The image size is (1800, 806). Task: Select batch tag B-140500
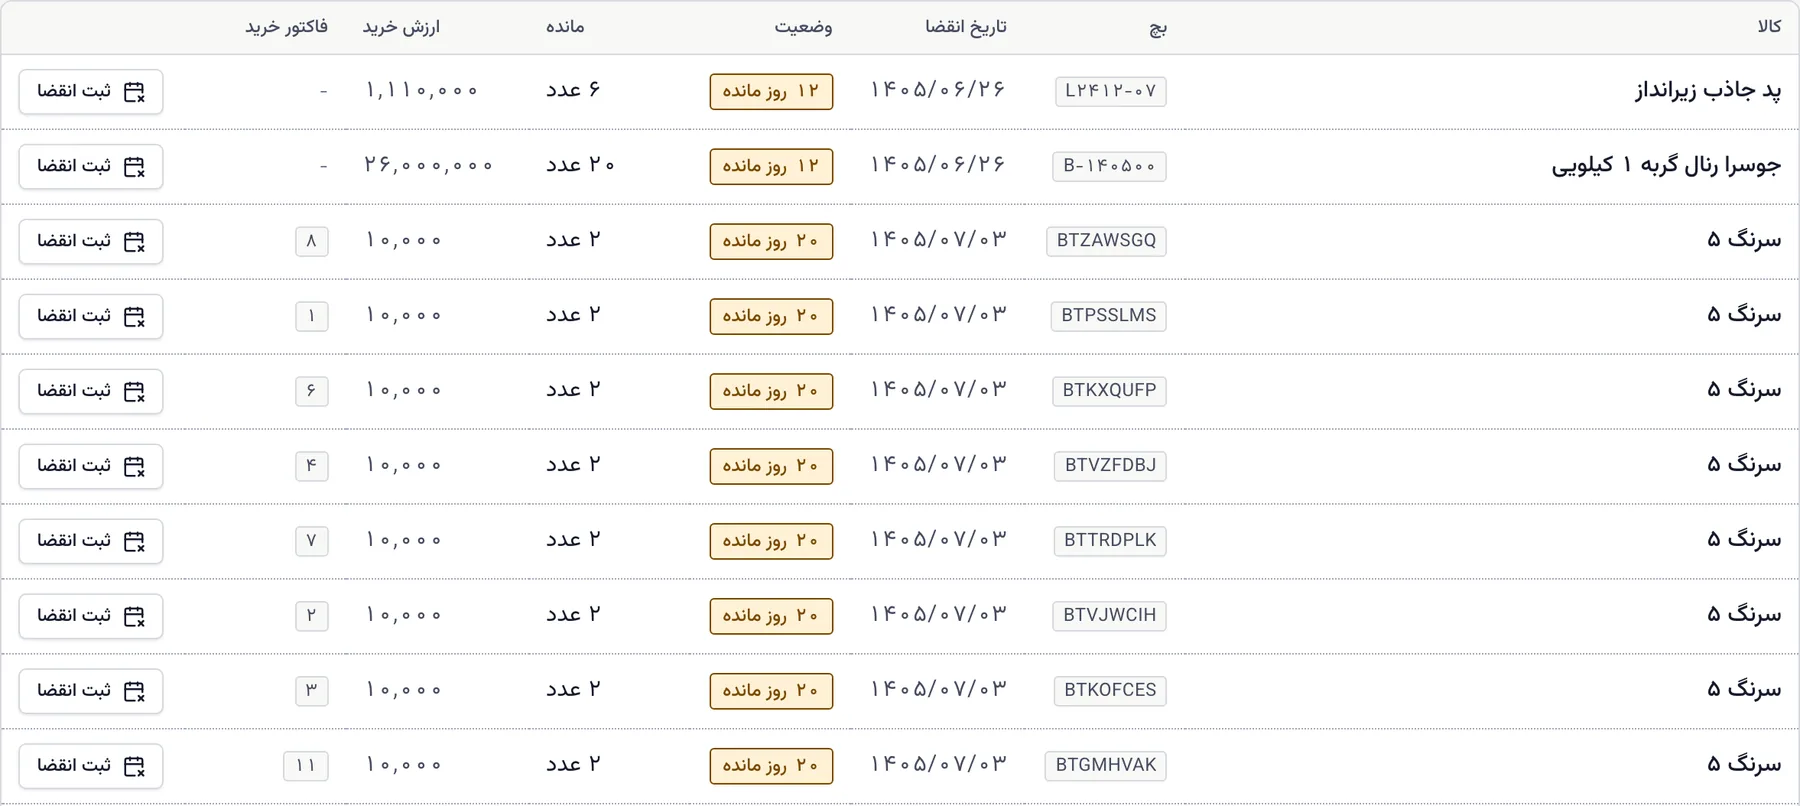(1109, 166)
